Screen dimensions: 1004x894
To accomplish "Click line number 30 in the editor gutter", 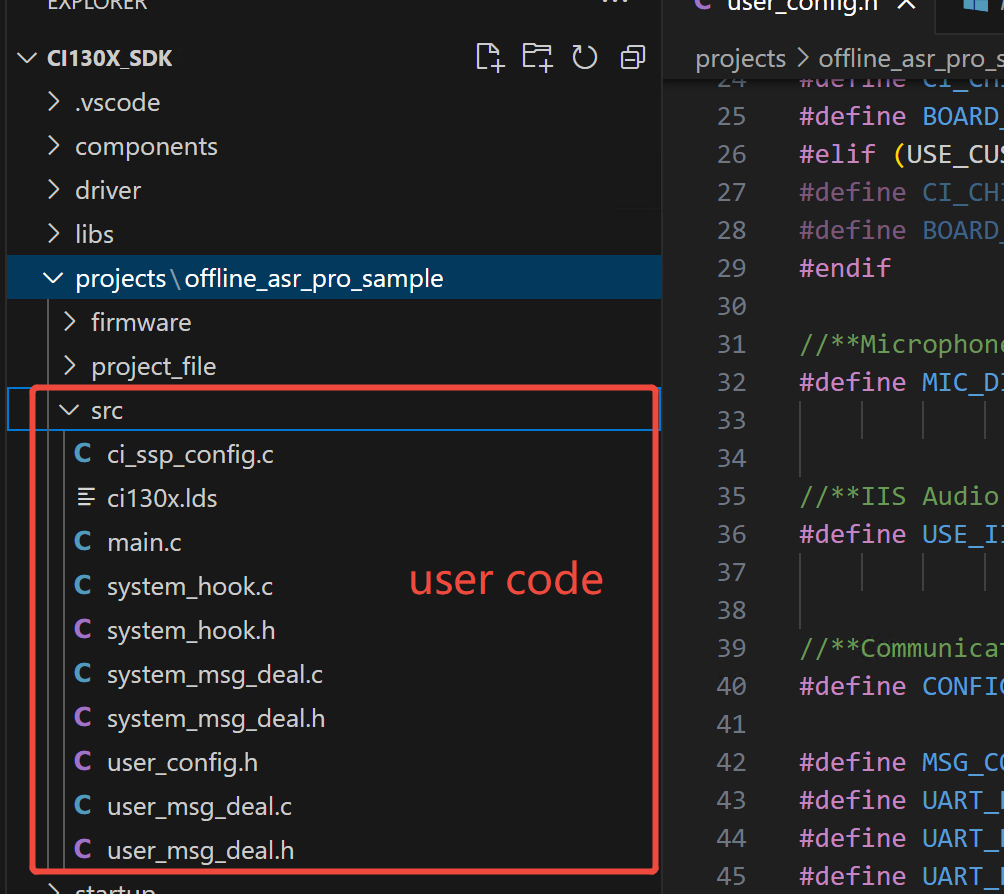I will [732, 306].
